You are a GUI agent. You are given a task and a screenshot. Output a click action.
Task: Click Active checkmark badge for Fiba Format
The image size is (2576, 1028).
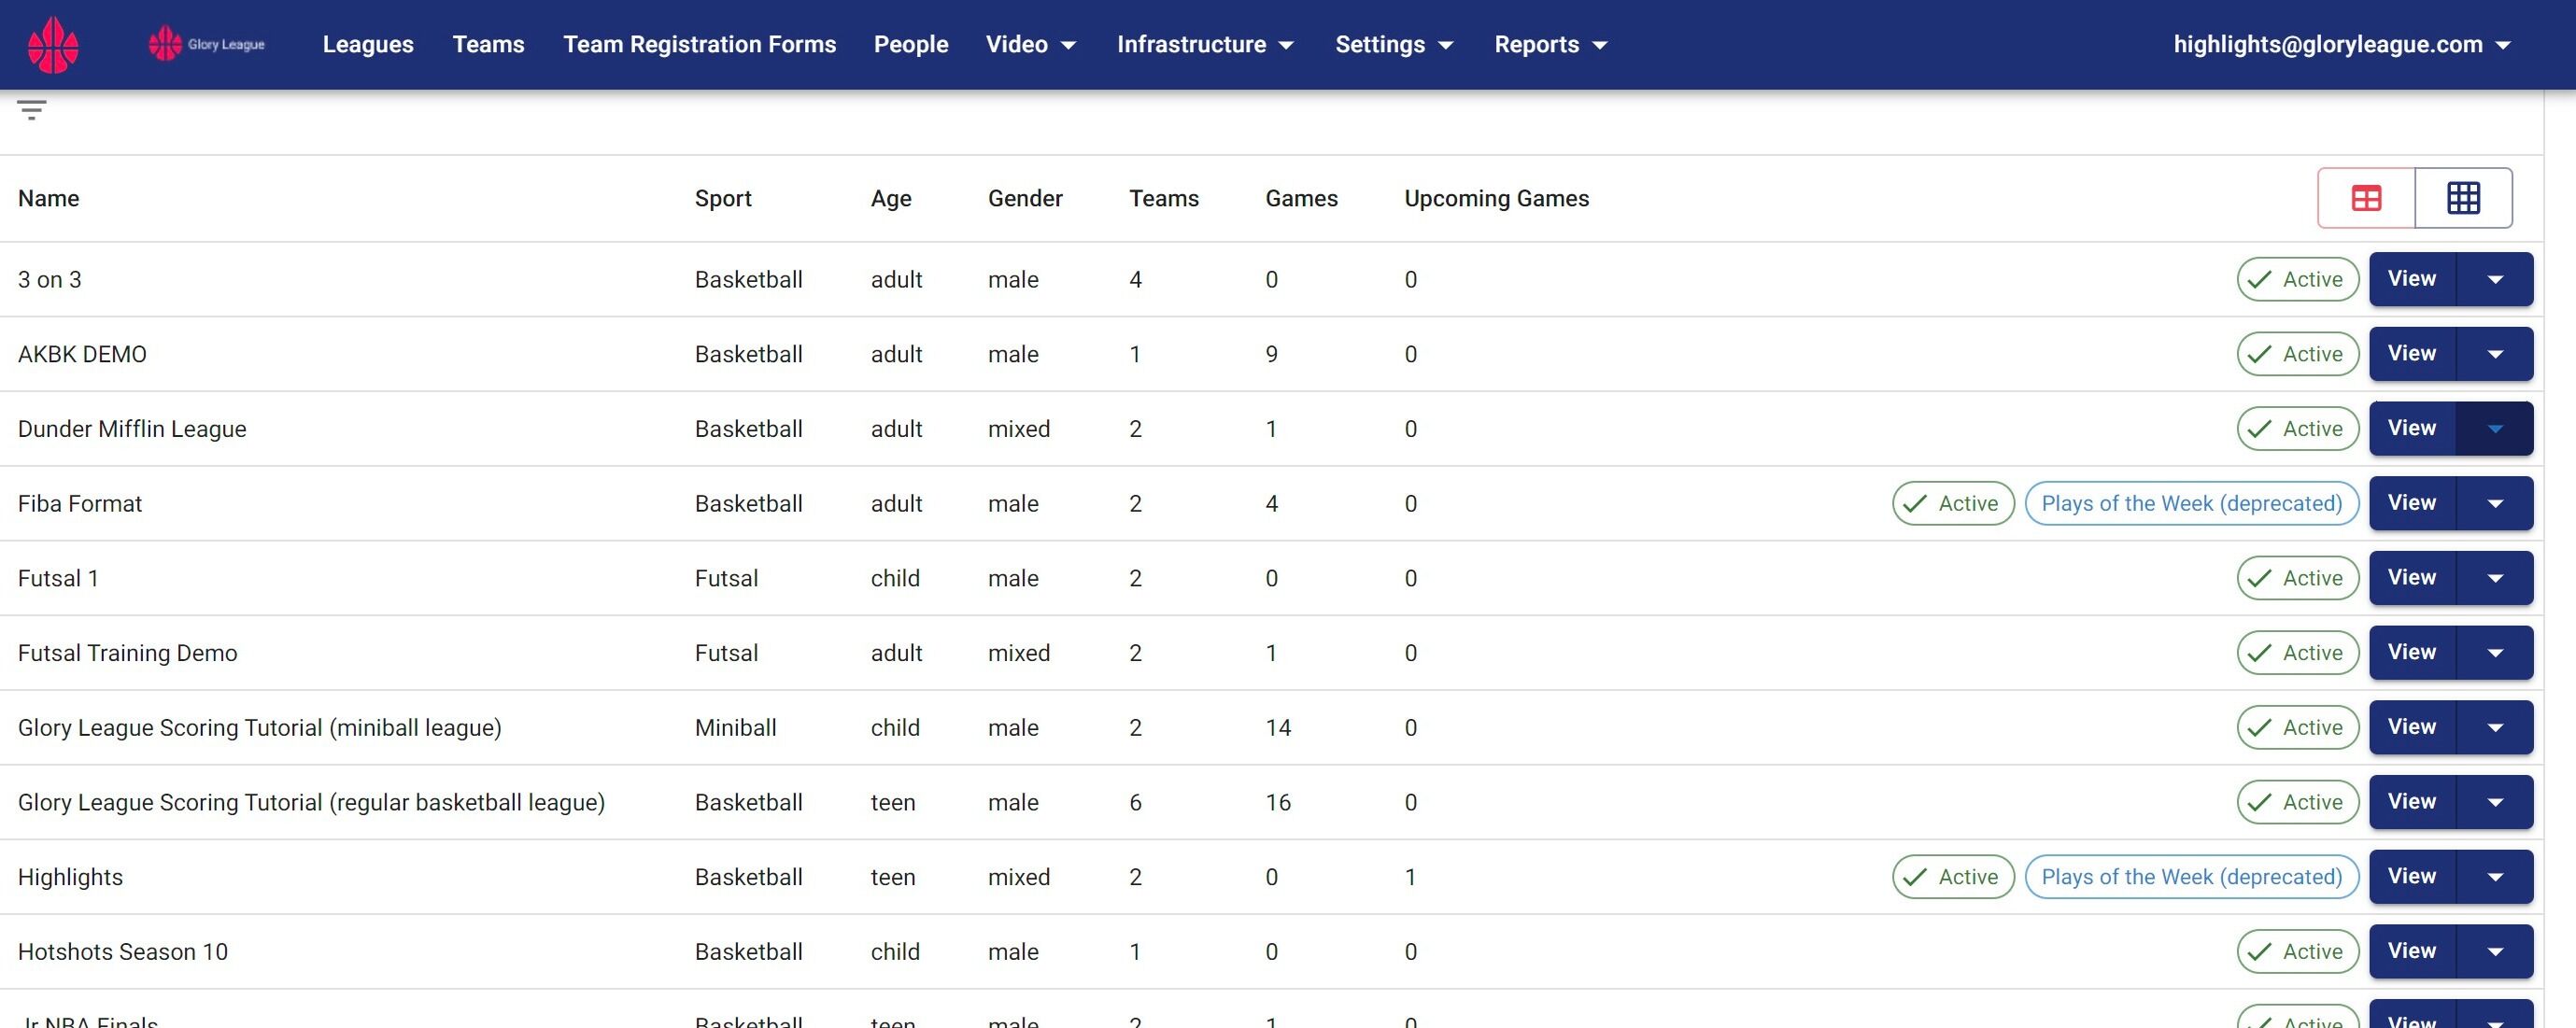click(x=1953, y=503)
